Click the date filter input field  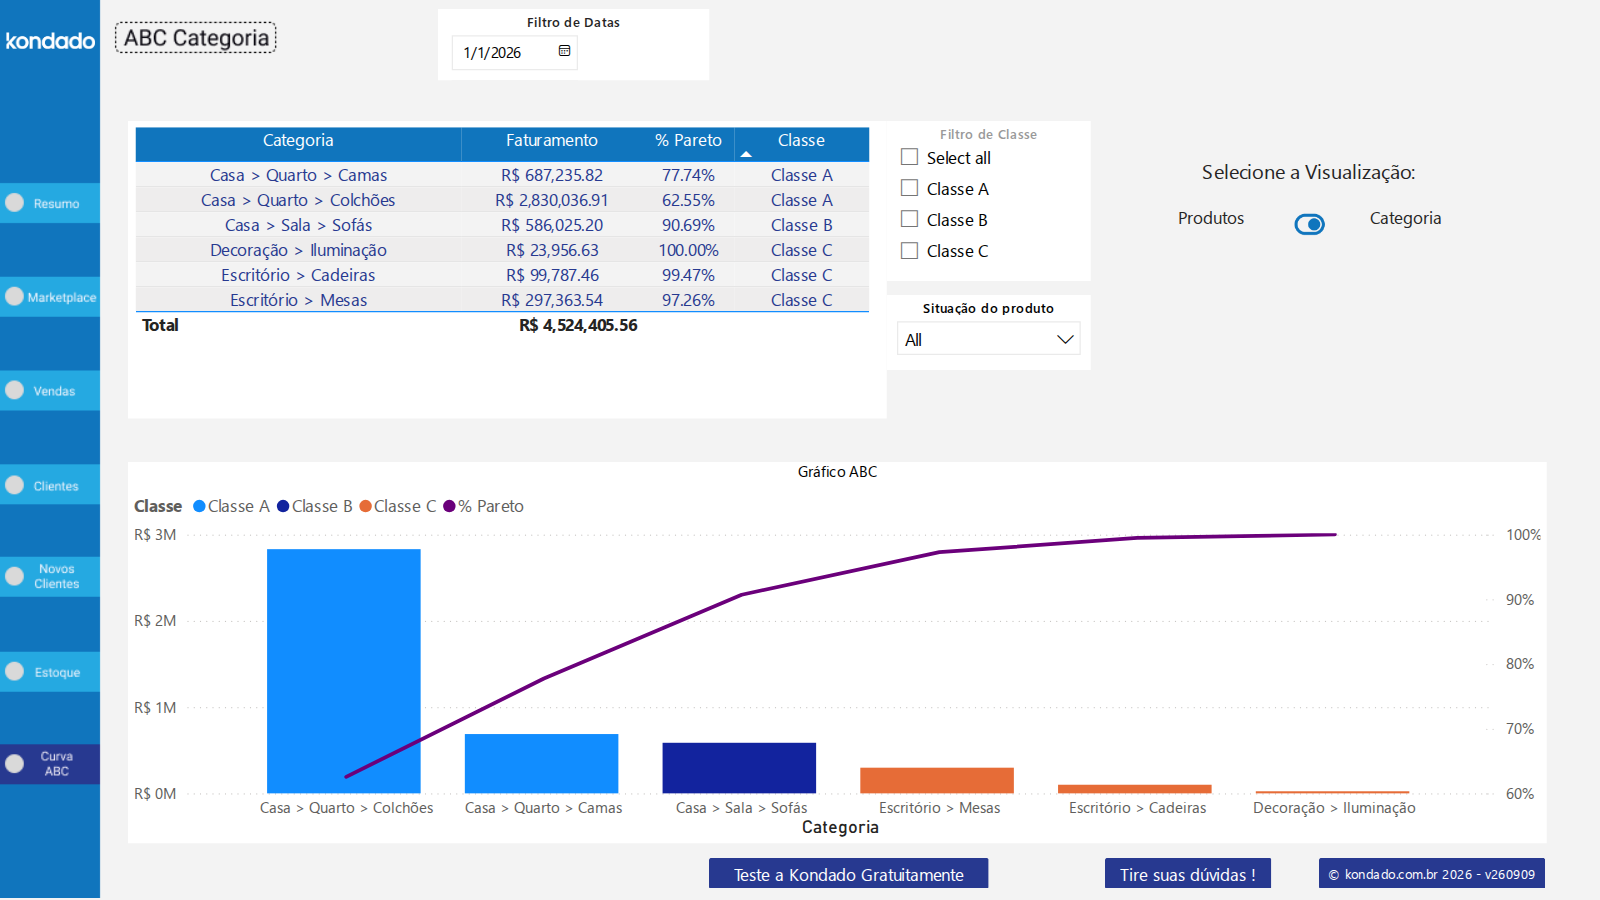tap(514, 52)
